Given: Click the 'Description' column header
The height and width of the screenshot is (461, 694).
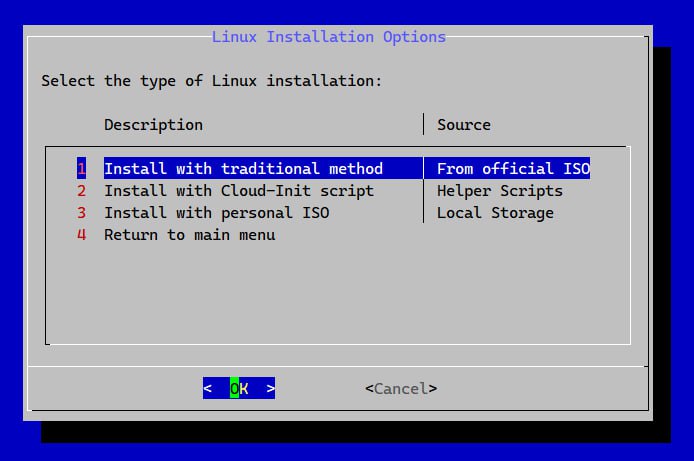Looking at the screenshot, I should [x=154, y=125].
